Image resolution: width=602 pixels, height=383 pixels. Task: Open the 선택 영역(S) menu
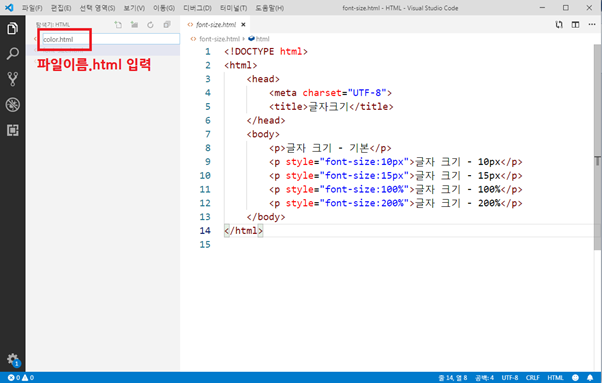[97, 8]
